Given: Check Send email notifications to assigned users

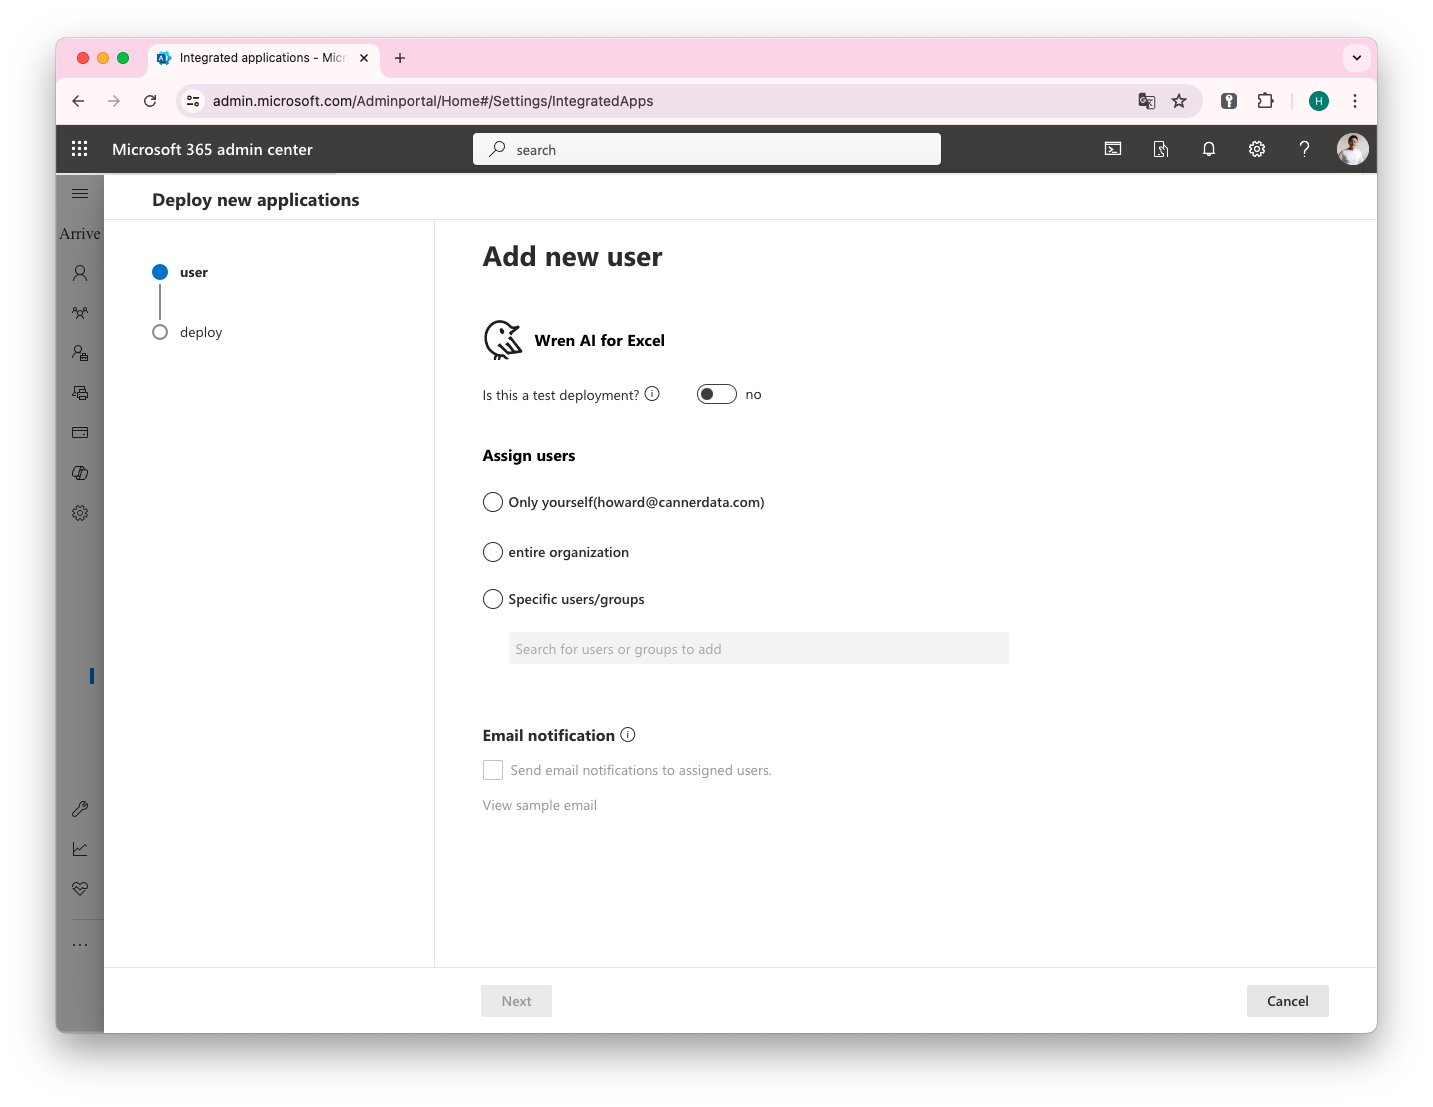Looking at the screenshot, I should pos(493,770).
